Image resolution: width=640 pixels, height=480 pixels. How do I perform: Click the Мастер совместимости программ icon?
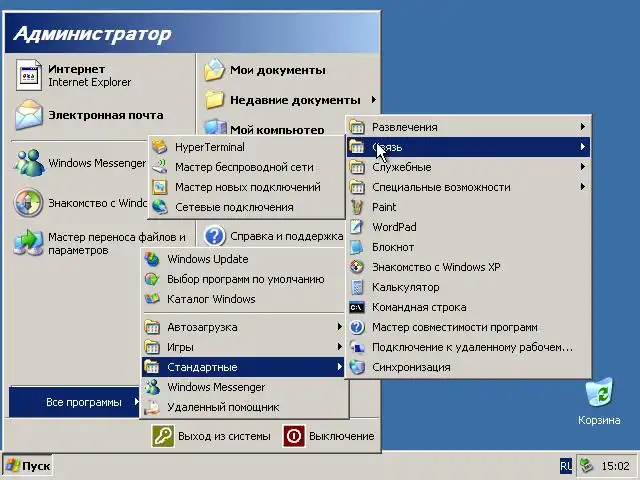(357, 327)
